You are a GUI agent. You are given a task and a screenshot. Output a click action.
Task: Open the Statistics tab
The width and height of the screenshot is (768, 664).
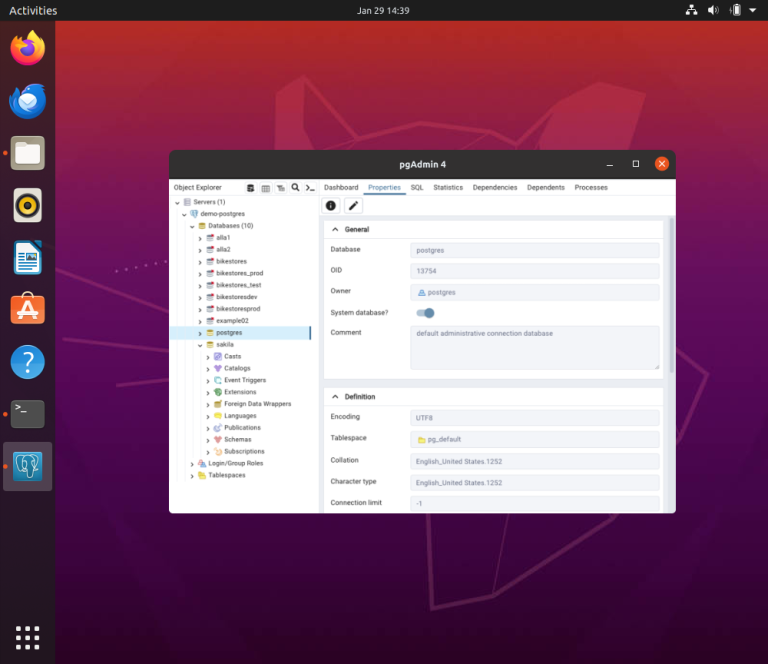click(448, 188)
